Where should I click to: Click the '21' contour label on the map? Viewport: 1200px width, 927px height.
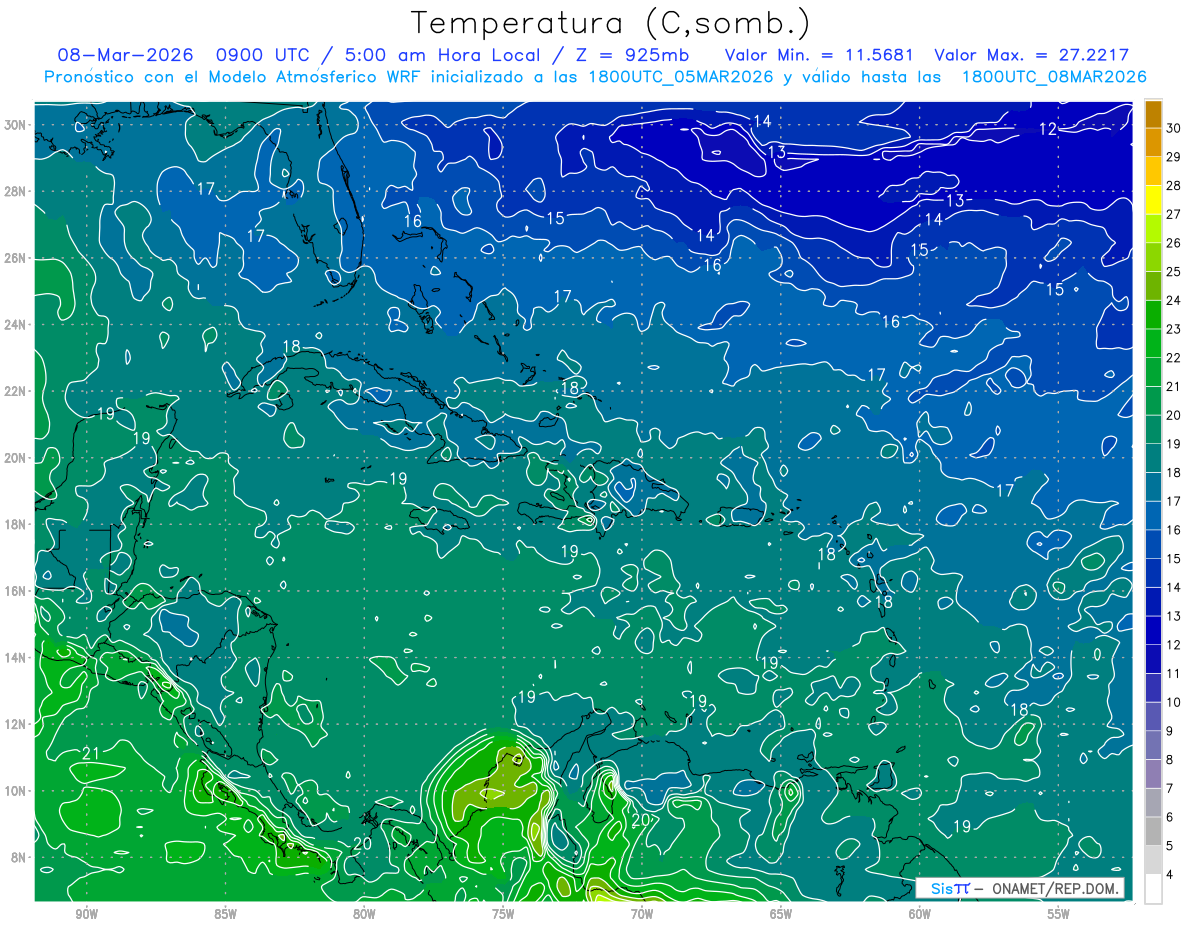(x=91, y=753)
